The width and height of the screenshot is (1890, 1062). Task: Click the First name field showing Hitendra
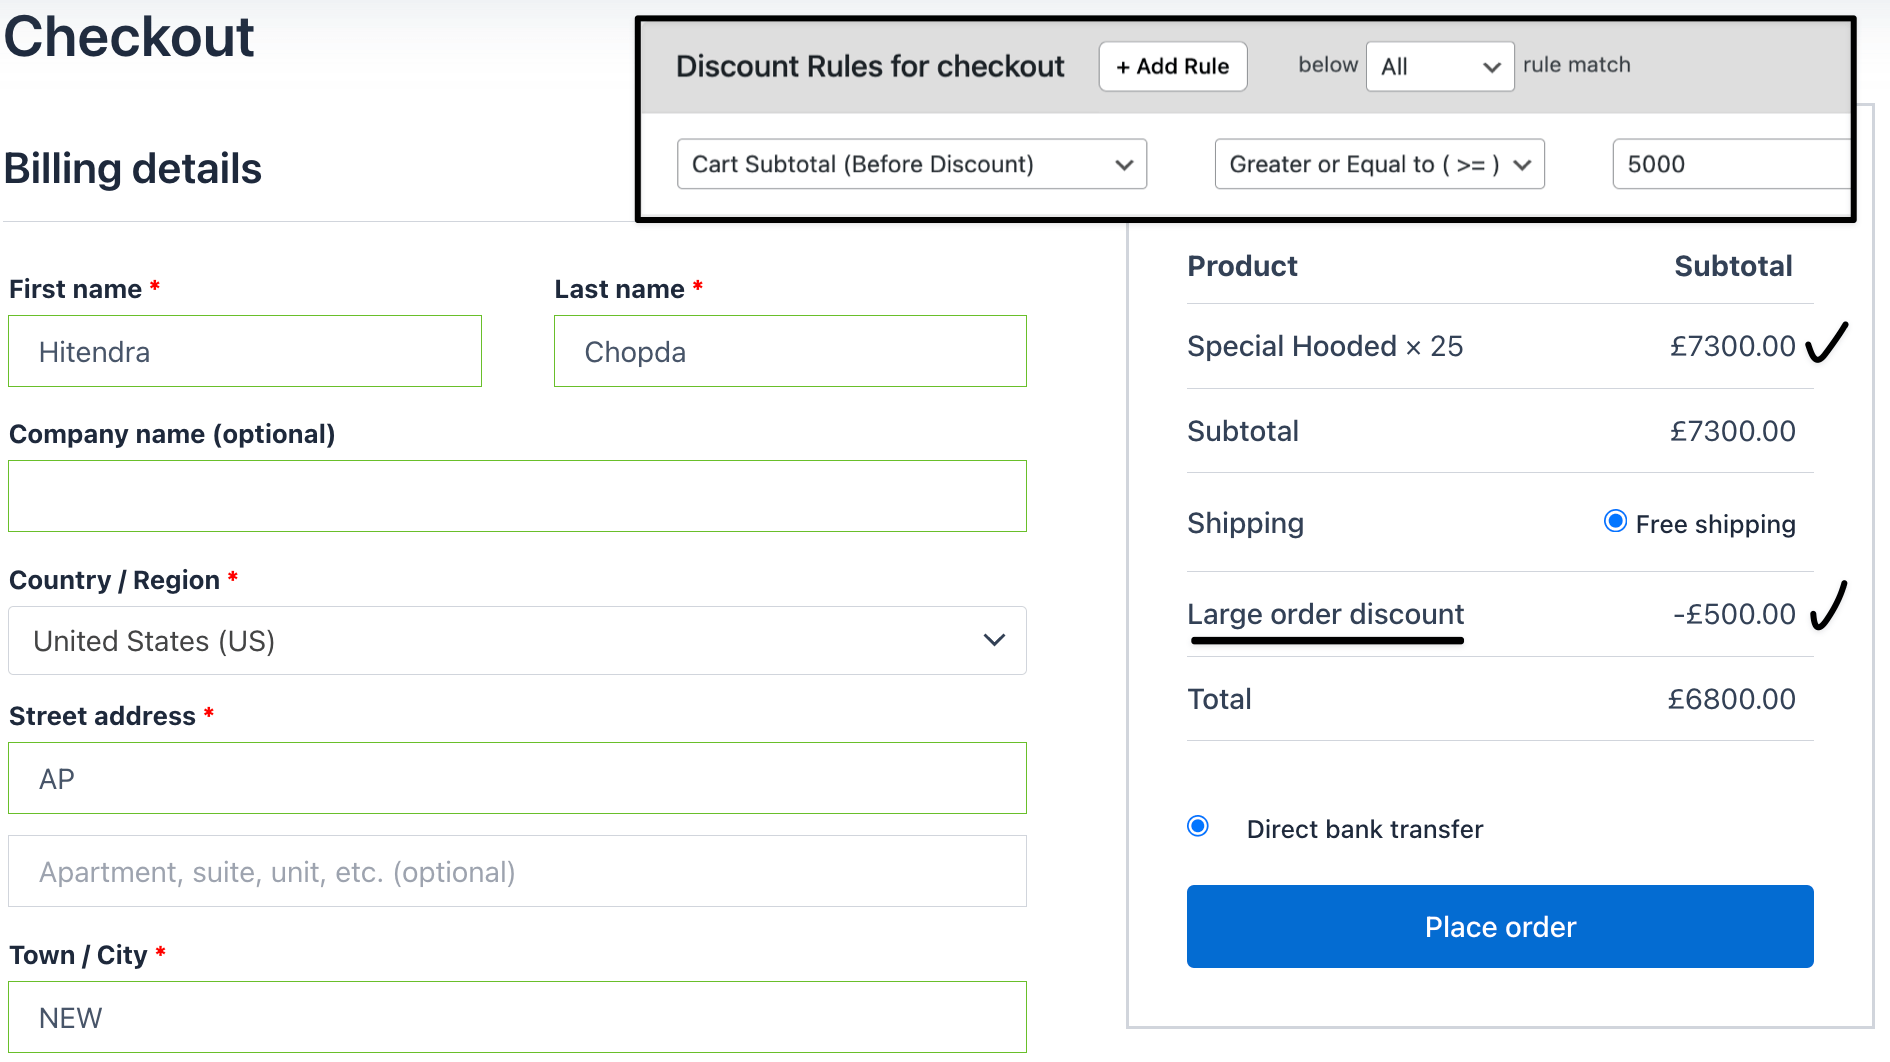point(244,351)
